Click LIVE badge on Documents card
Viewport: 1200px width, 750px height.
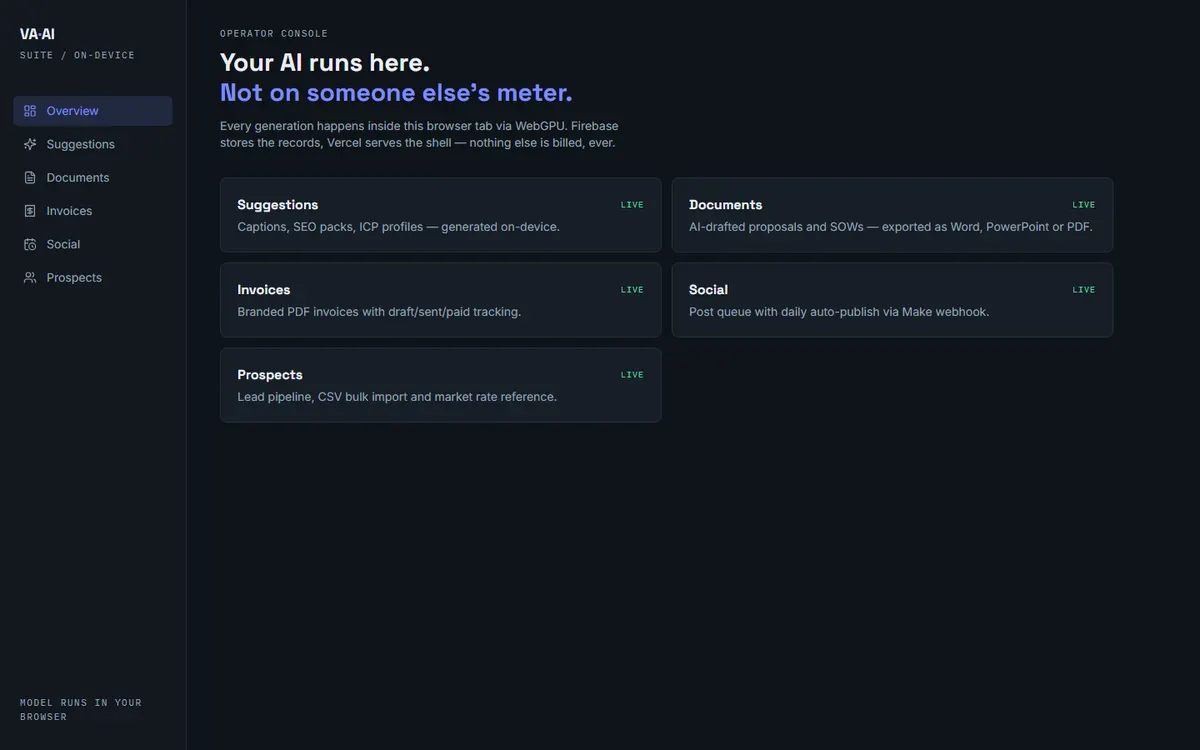pyautogui.click(x=1084, y=205)
